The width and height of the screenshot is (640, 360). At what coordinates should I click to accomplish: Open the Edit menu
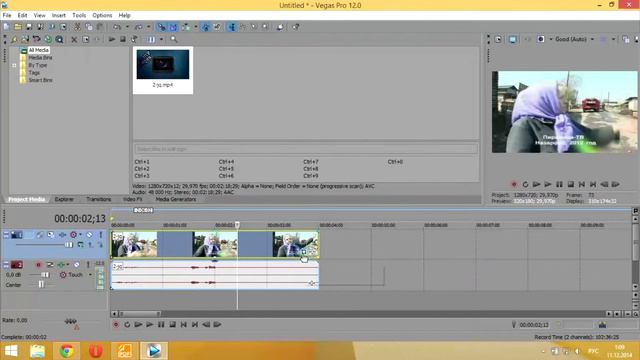(22, 16)
